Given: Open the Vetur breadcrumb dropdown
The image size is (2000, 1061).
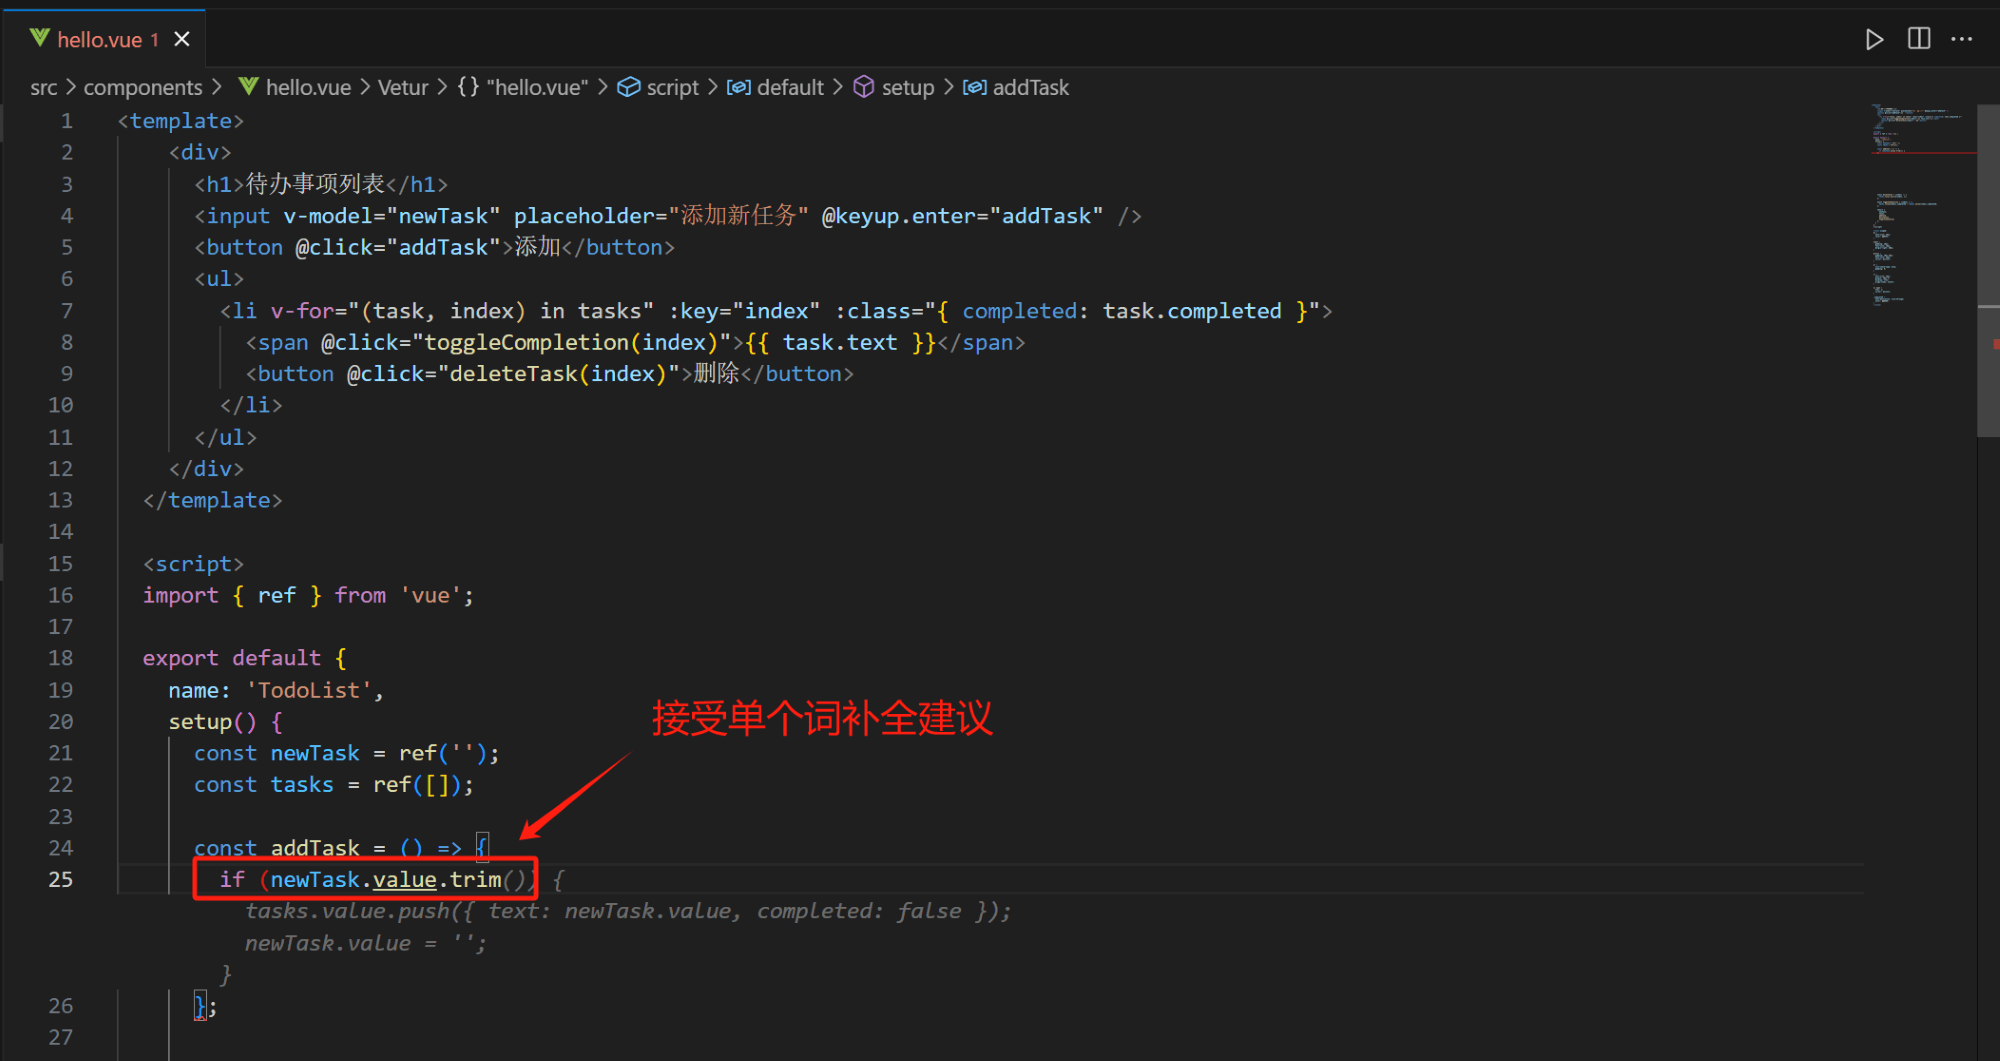Looking at the screenshot, I should point(402,88).
